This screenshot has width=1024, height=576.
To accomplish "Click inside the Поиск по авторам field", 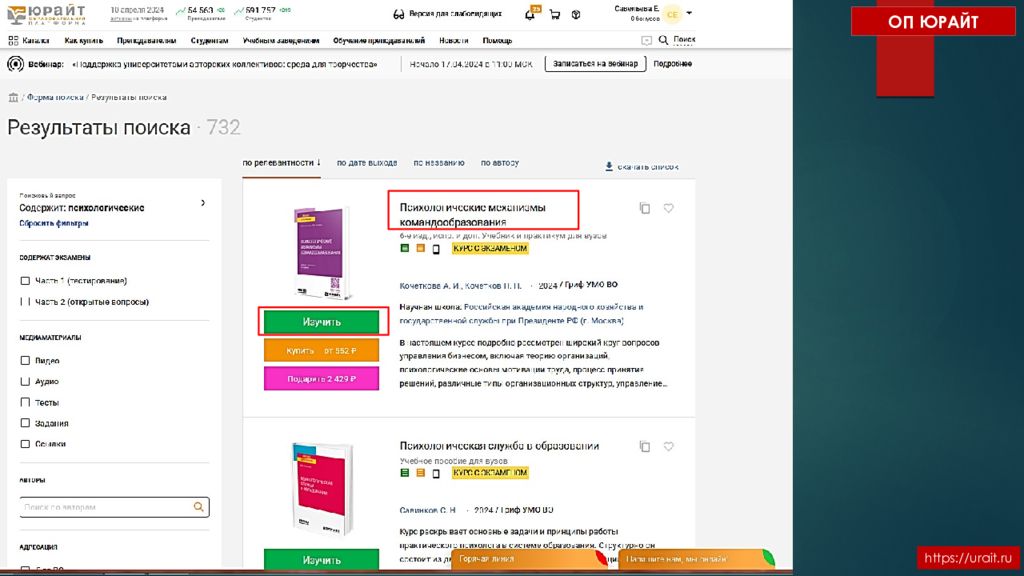I will [114, 507].
